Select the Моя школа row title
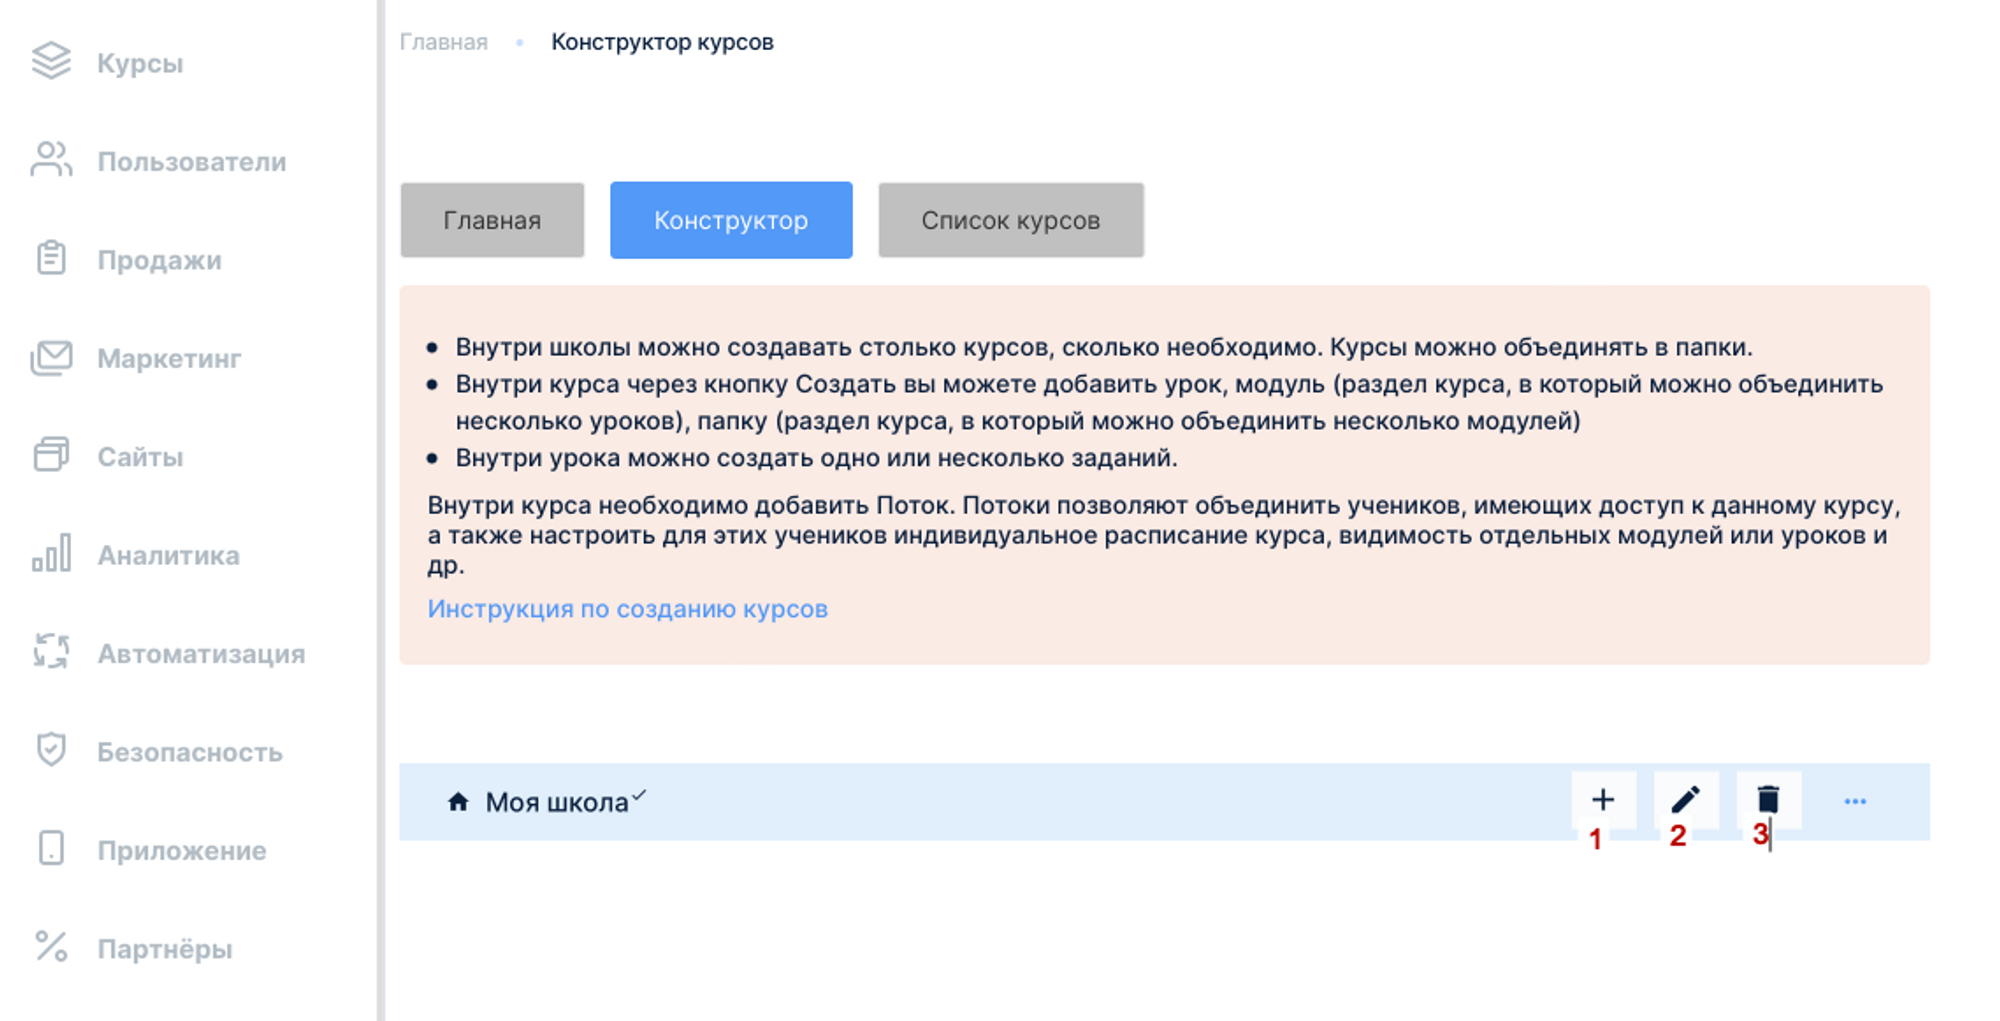2000x1021 pixels. point(556,803)
